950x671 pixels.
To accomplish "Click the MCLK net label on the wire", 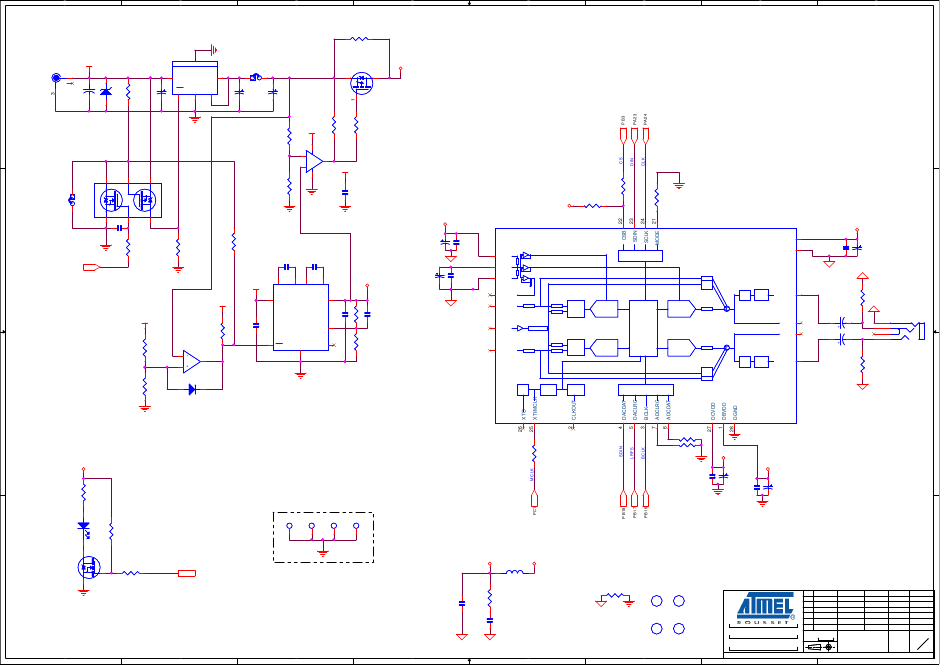I will click(x=532, y=475).
